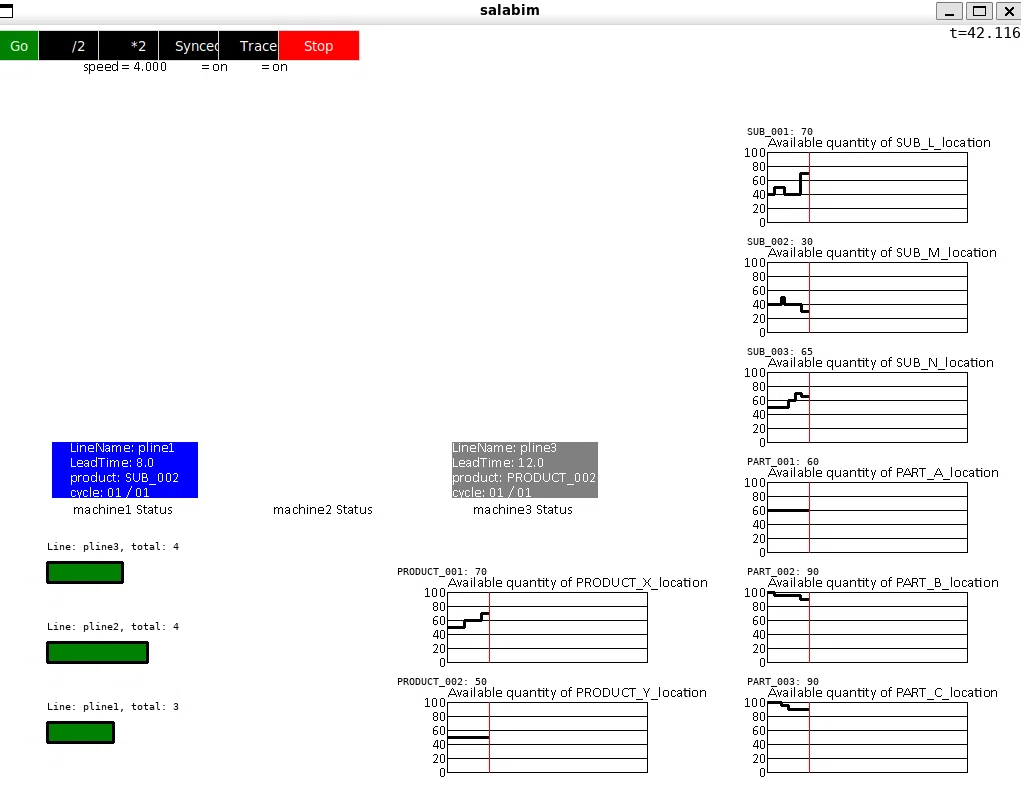Screen dimensions: 1021x792
Task: Click the PART_A_location quantity chart
Action: 867,518
